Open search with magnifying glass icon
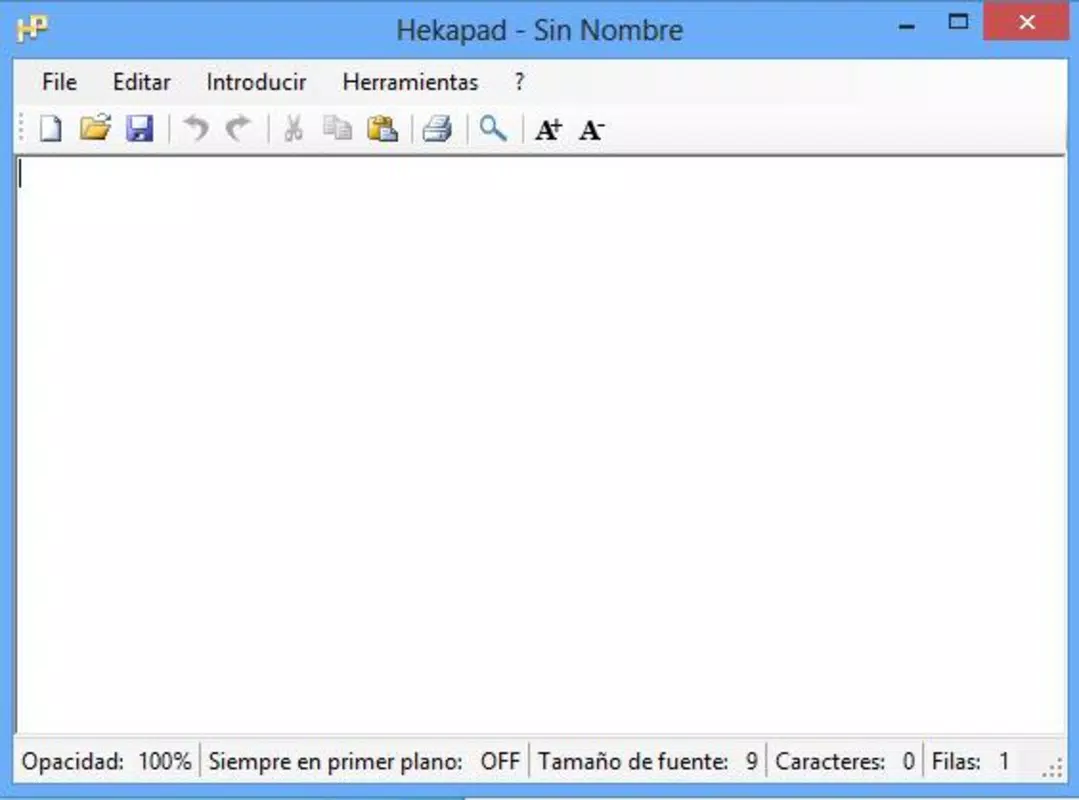 click(493, 129)
